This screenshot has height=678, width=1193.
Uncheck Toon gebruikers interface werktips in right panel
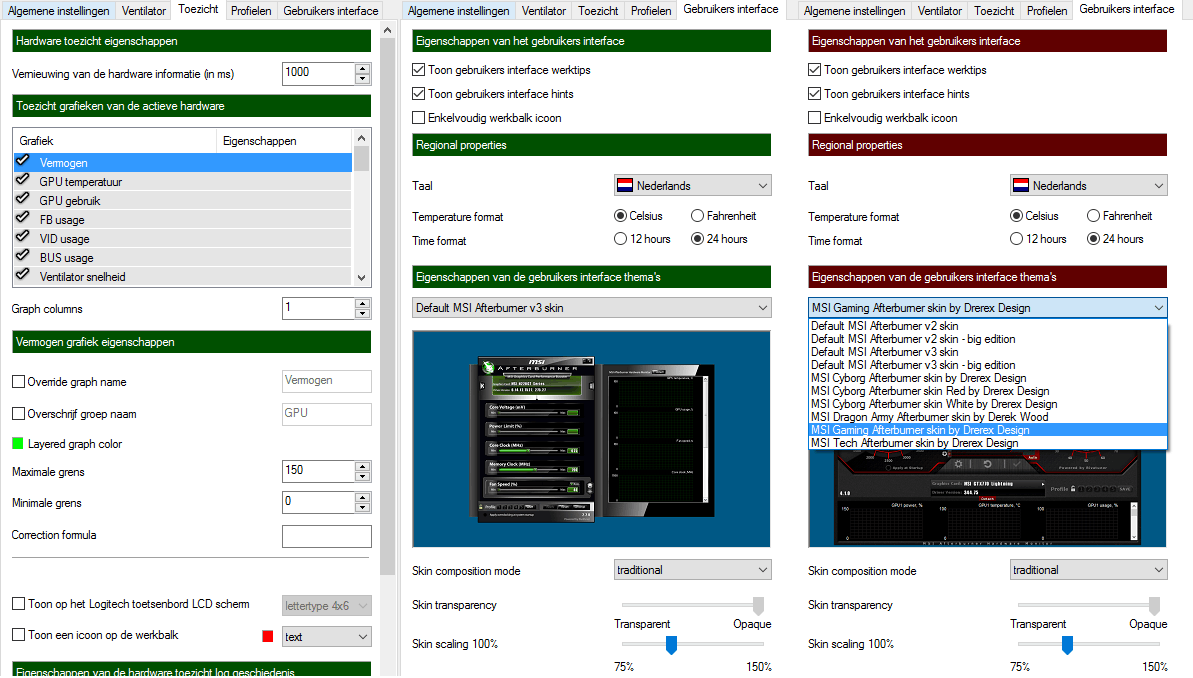click(x=814, y=69)
